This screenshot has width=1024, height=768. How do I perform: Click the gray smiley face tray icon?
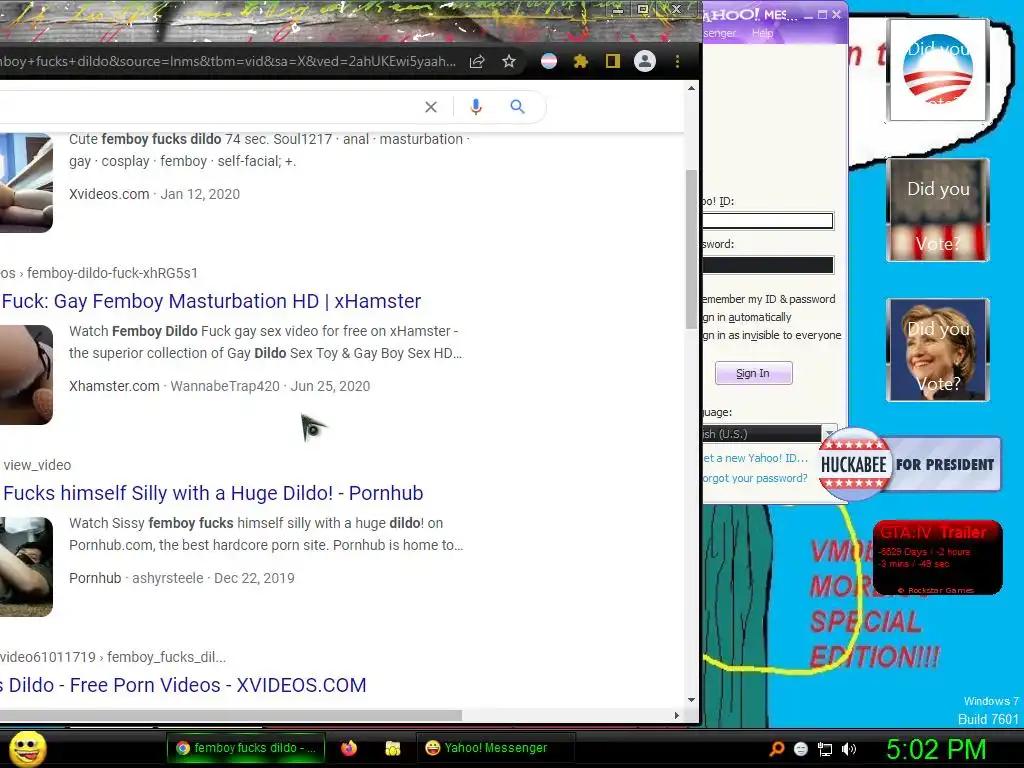801,749
